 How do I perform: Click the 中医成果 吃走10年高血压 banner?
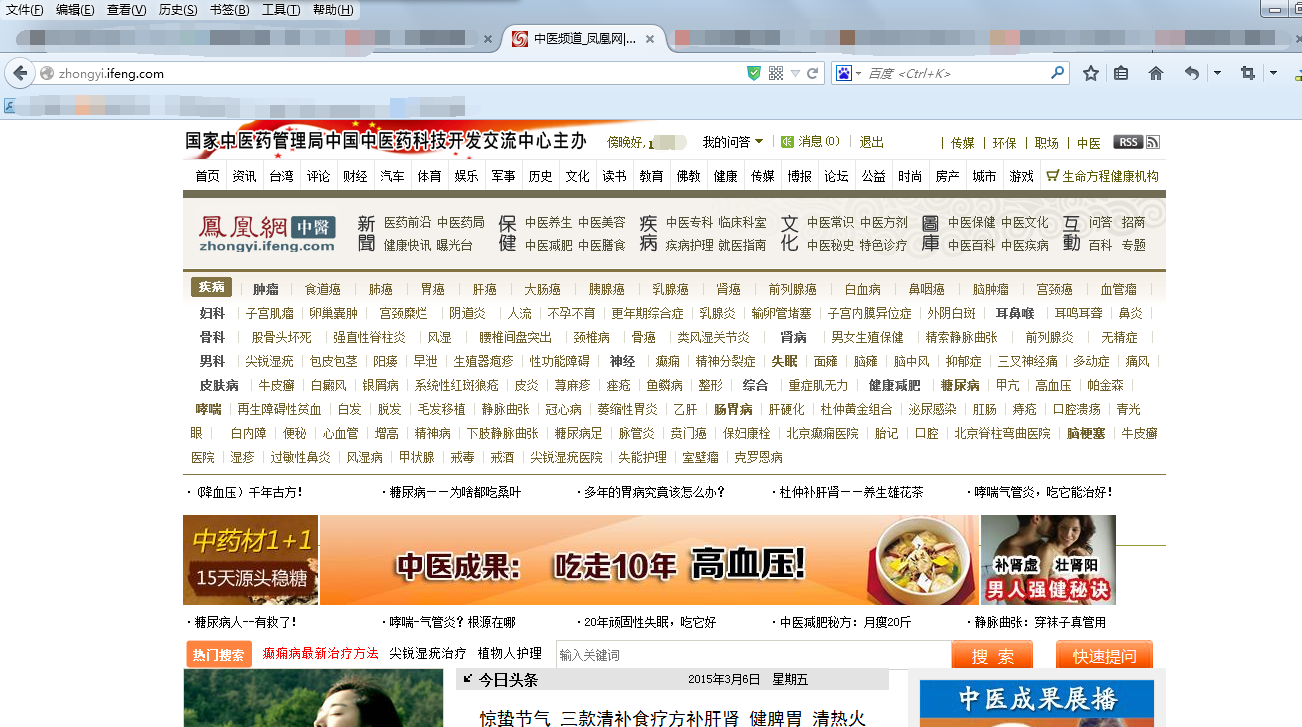click(x=649, y=560)
